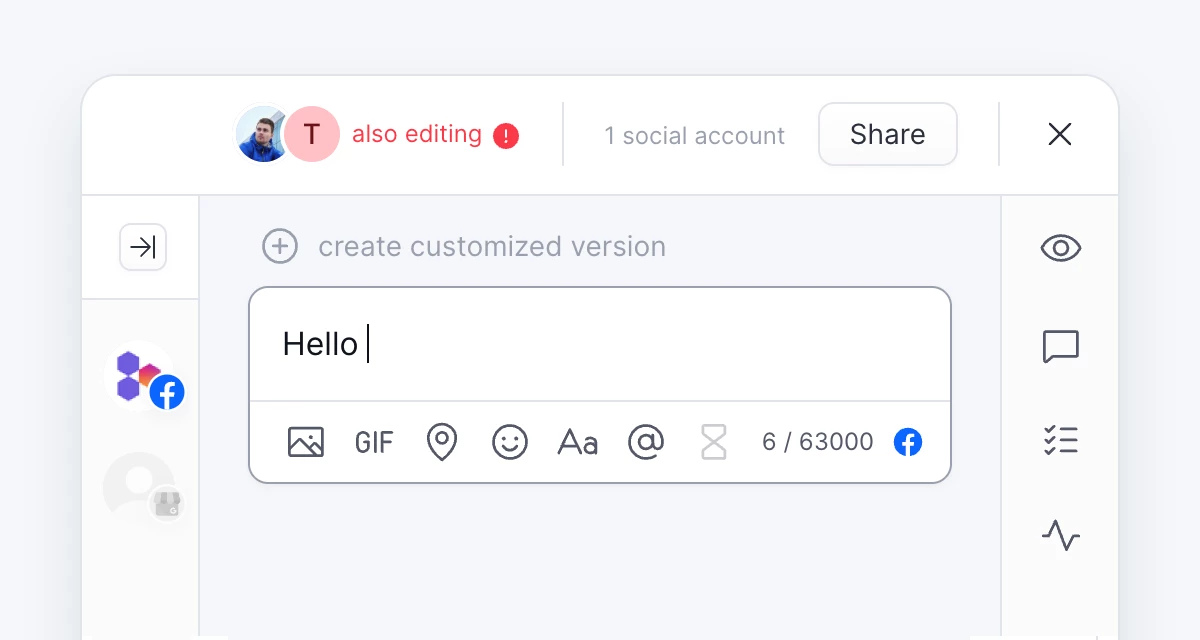
Task: Click the 1 social account label
Action: coord(694,136)
